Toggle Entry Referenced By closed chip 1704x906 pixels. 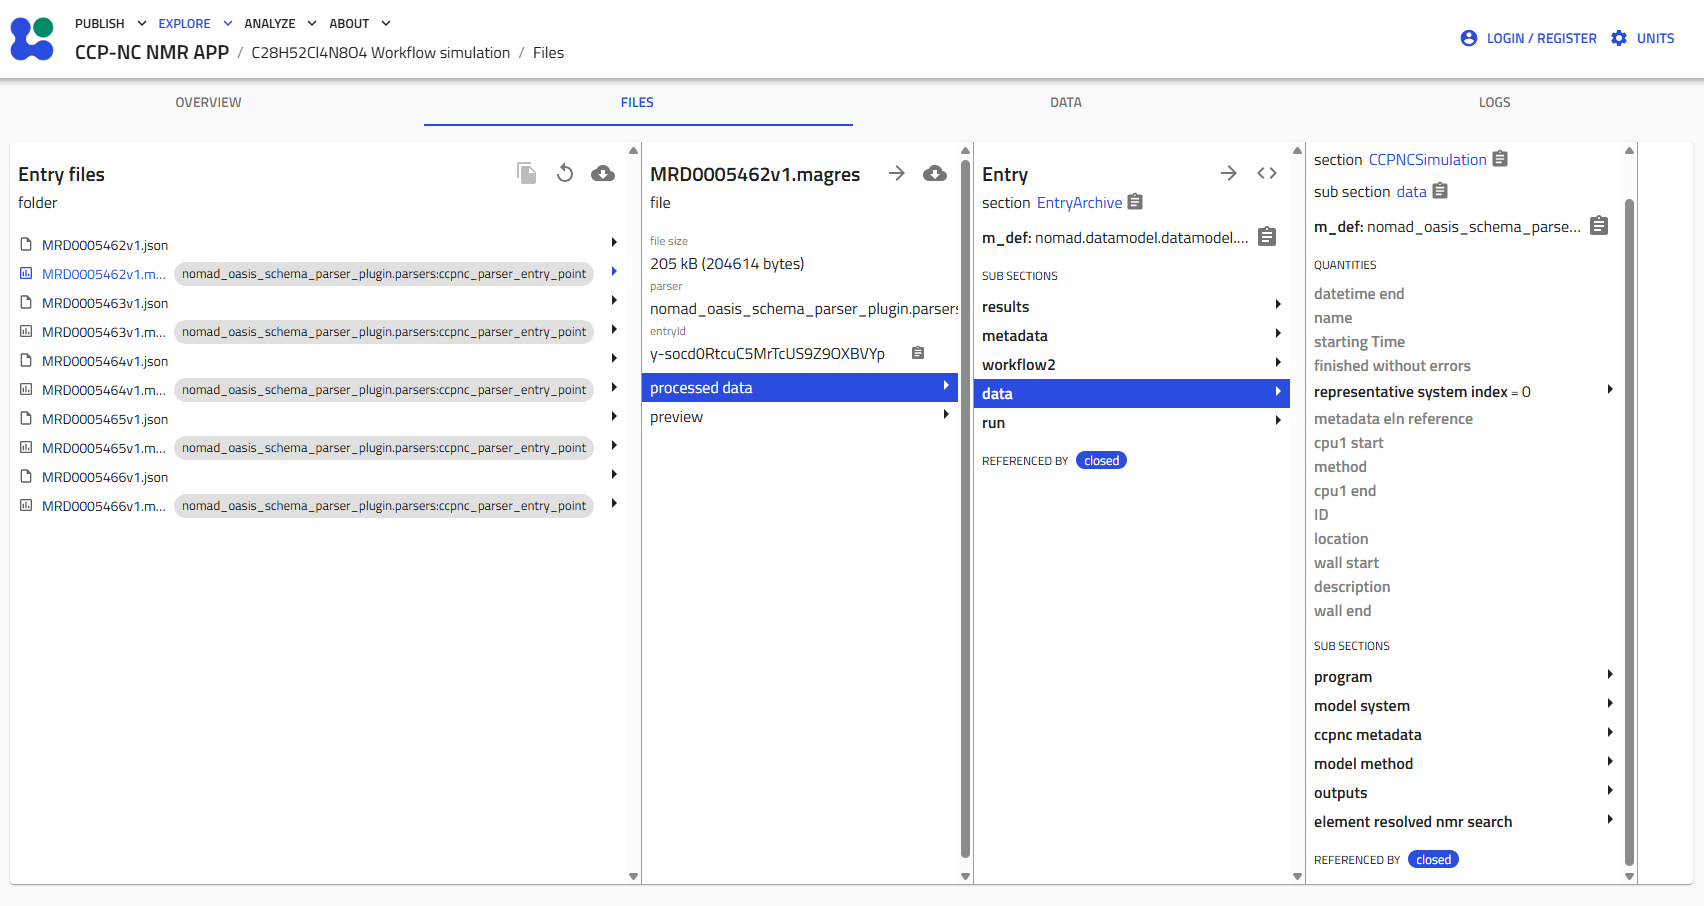pyautogui.click(x=1101, y=461)
